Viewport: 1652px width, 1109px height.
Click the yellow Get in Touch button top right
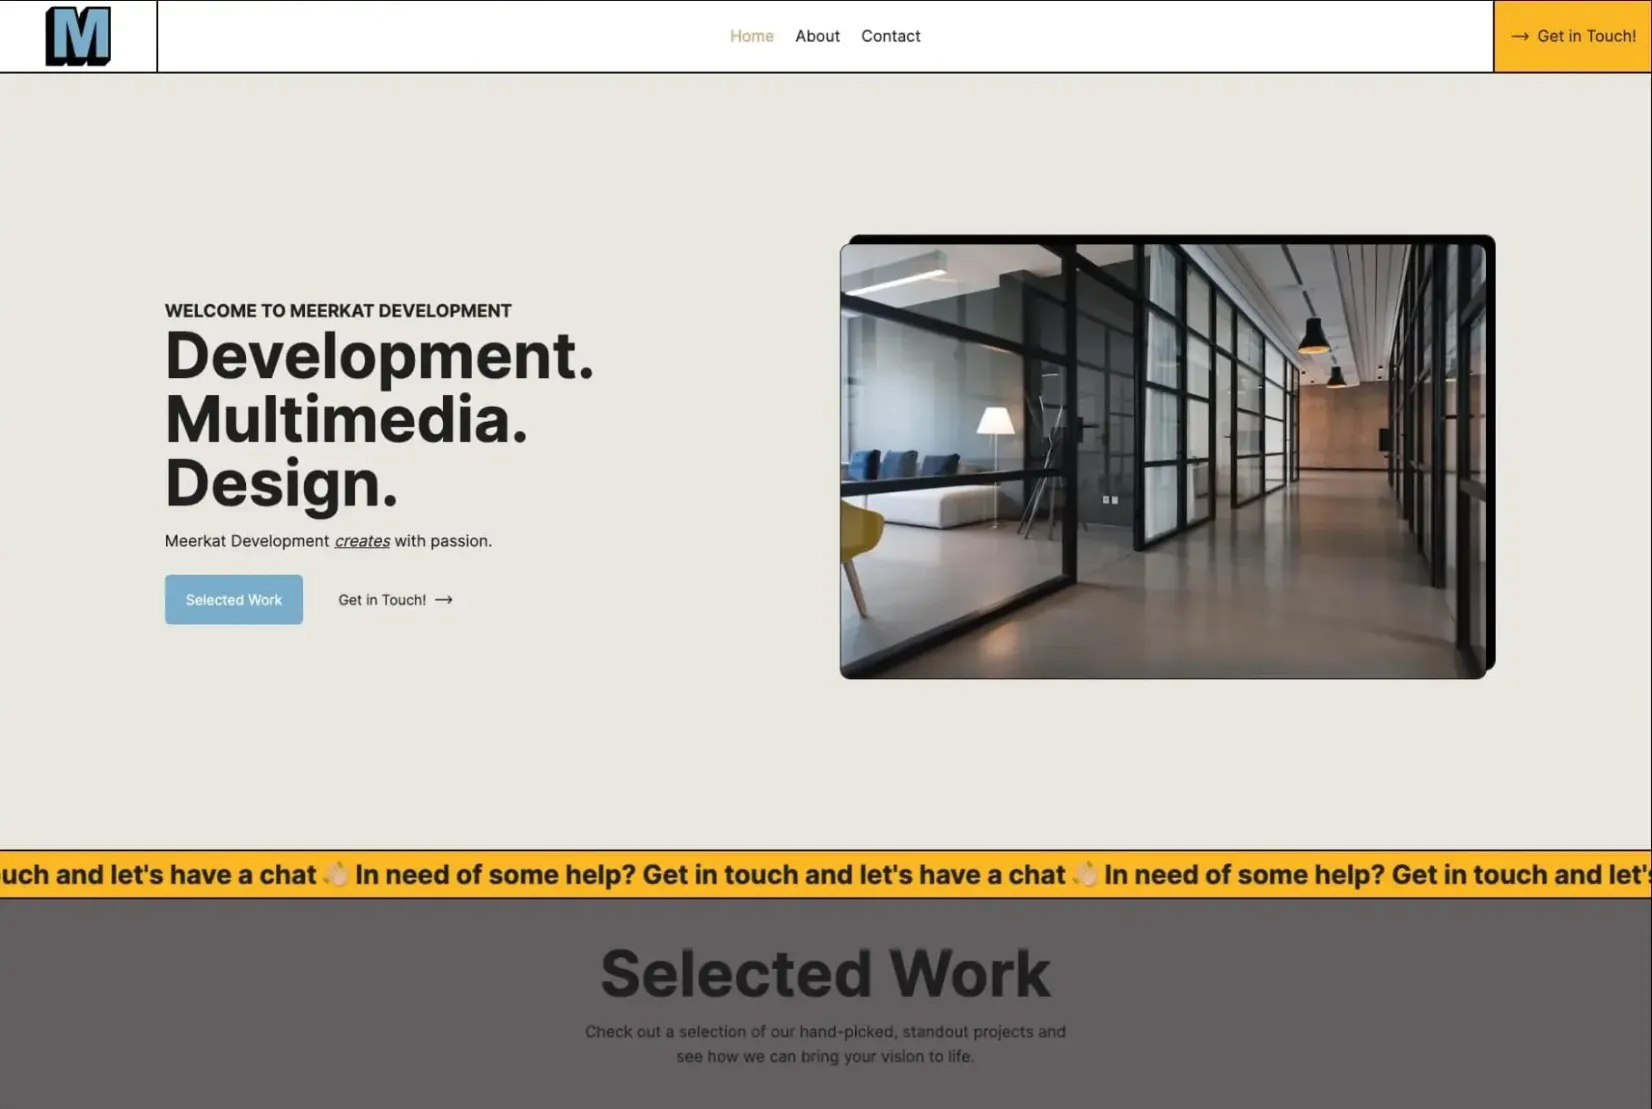coord(1572,36)
